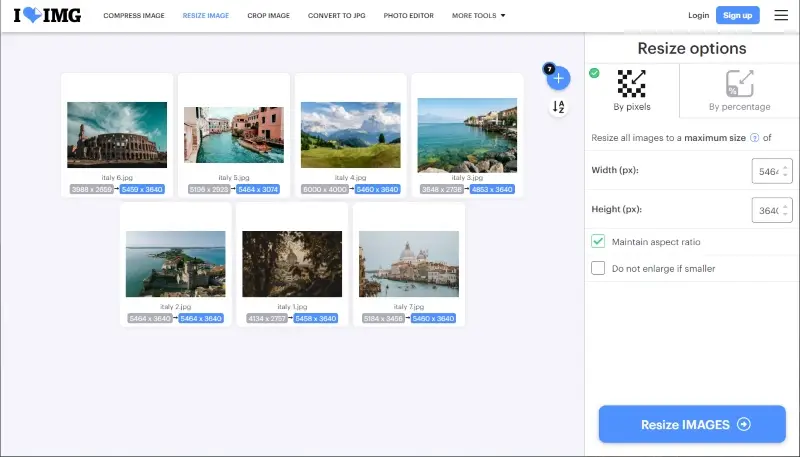The image size is (800, 457).
Task: Open the hamburger menu
Action: click(781, 15)
